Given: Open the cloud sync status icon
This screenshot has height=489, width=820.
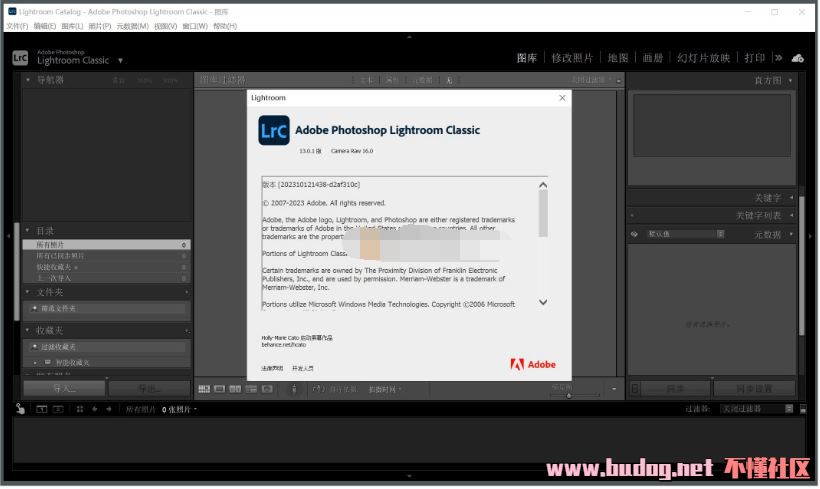Looking at the screenshot, I should 799,58.
